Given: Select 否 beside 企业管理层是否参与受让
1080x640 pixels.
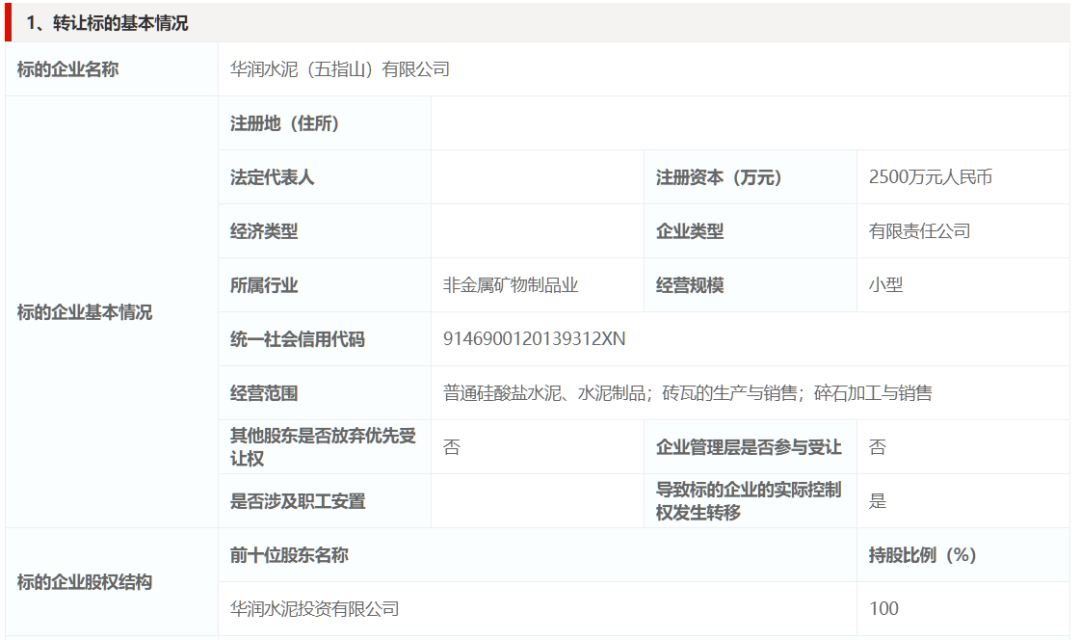Looking at the screenshot, I should [878, 447].
